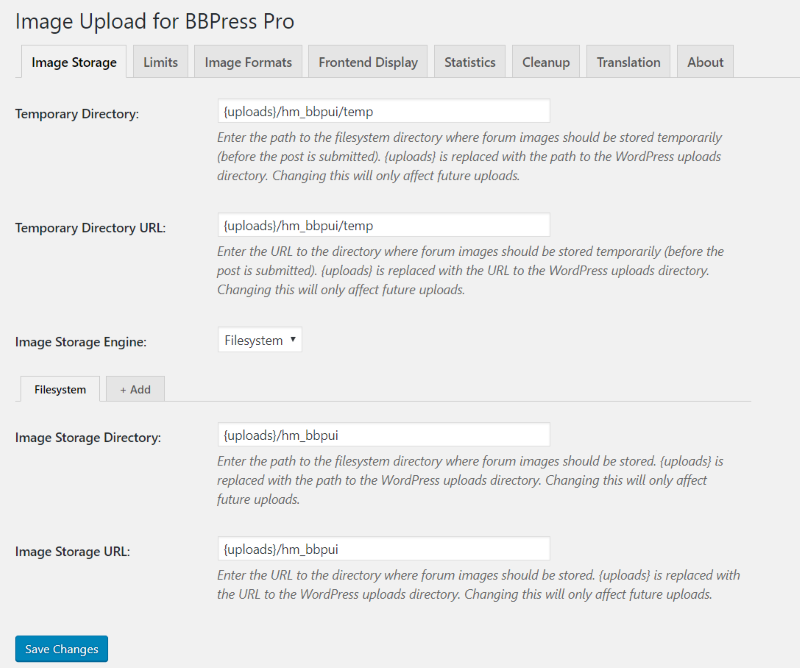Click the Save Changes button

point(62,649)
